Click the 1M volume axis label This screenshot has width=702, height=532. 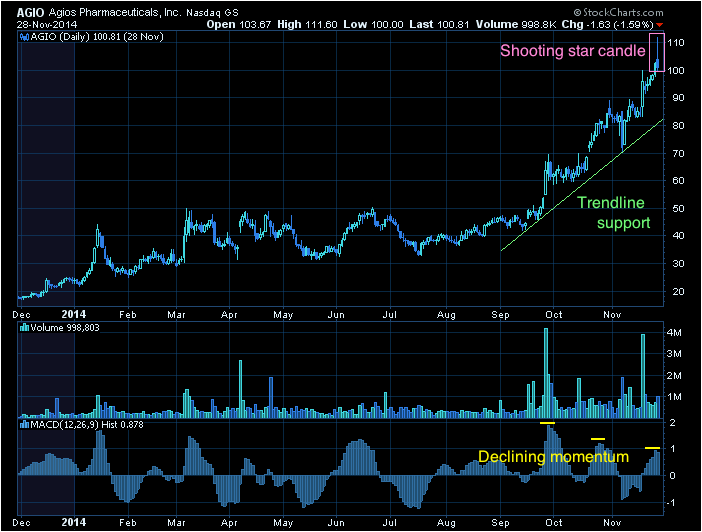point(674,397)
